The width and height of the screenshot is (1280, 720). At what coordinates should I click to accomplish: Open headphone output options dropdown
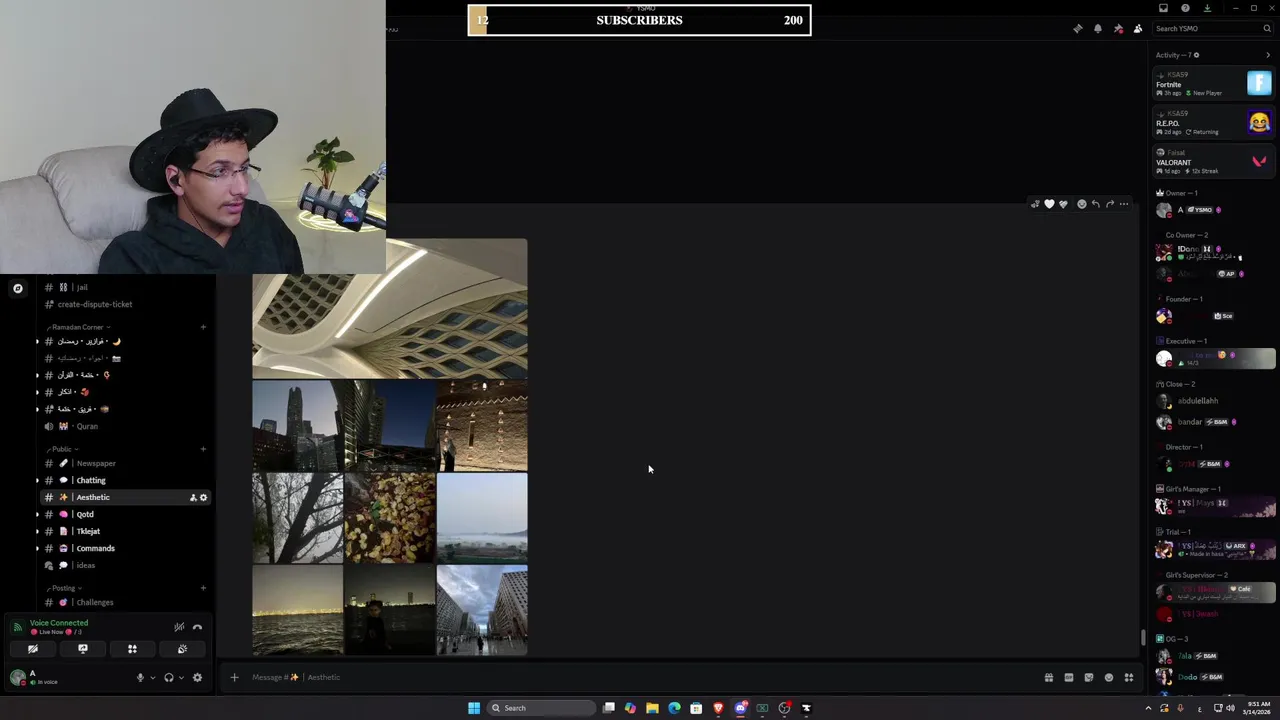tap(180, 677)
